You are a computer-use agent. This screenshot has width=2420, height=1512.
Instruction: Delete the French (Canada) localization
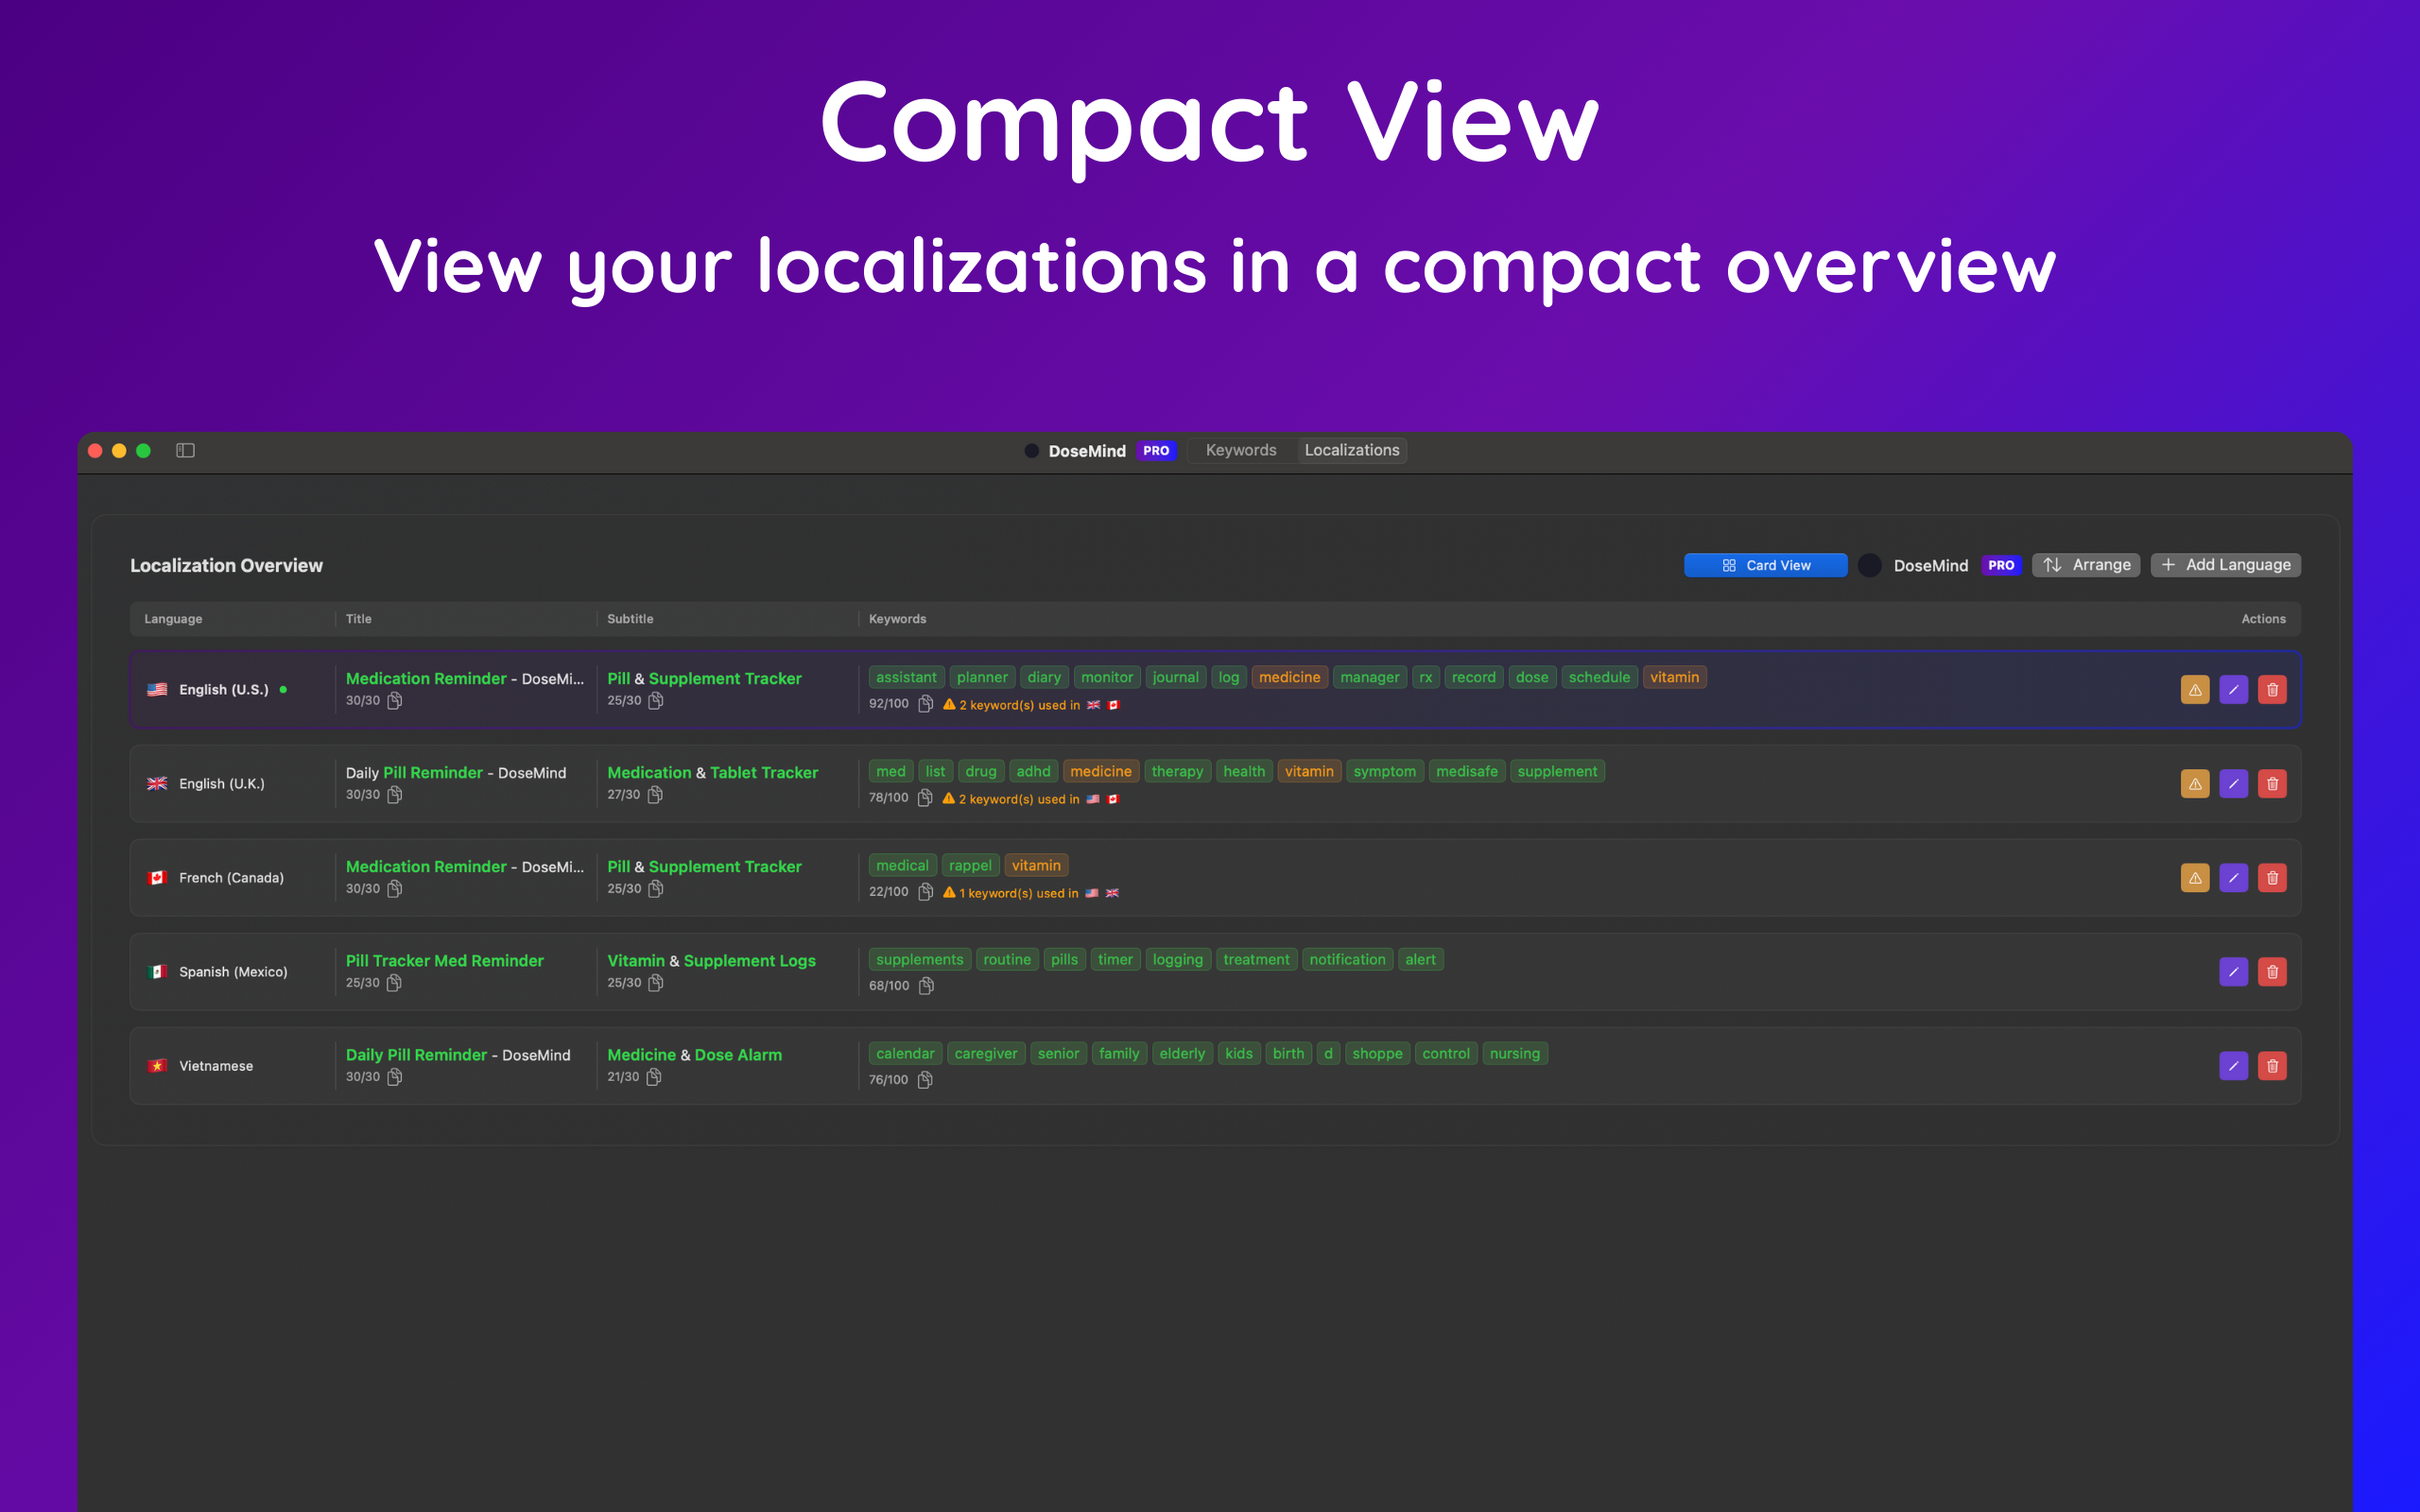pos(2272,878)
